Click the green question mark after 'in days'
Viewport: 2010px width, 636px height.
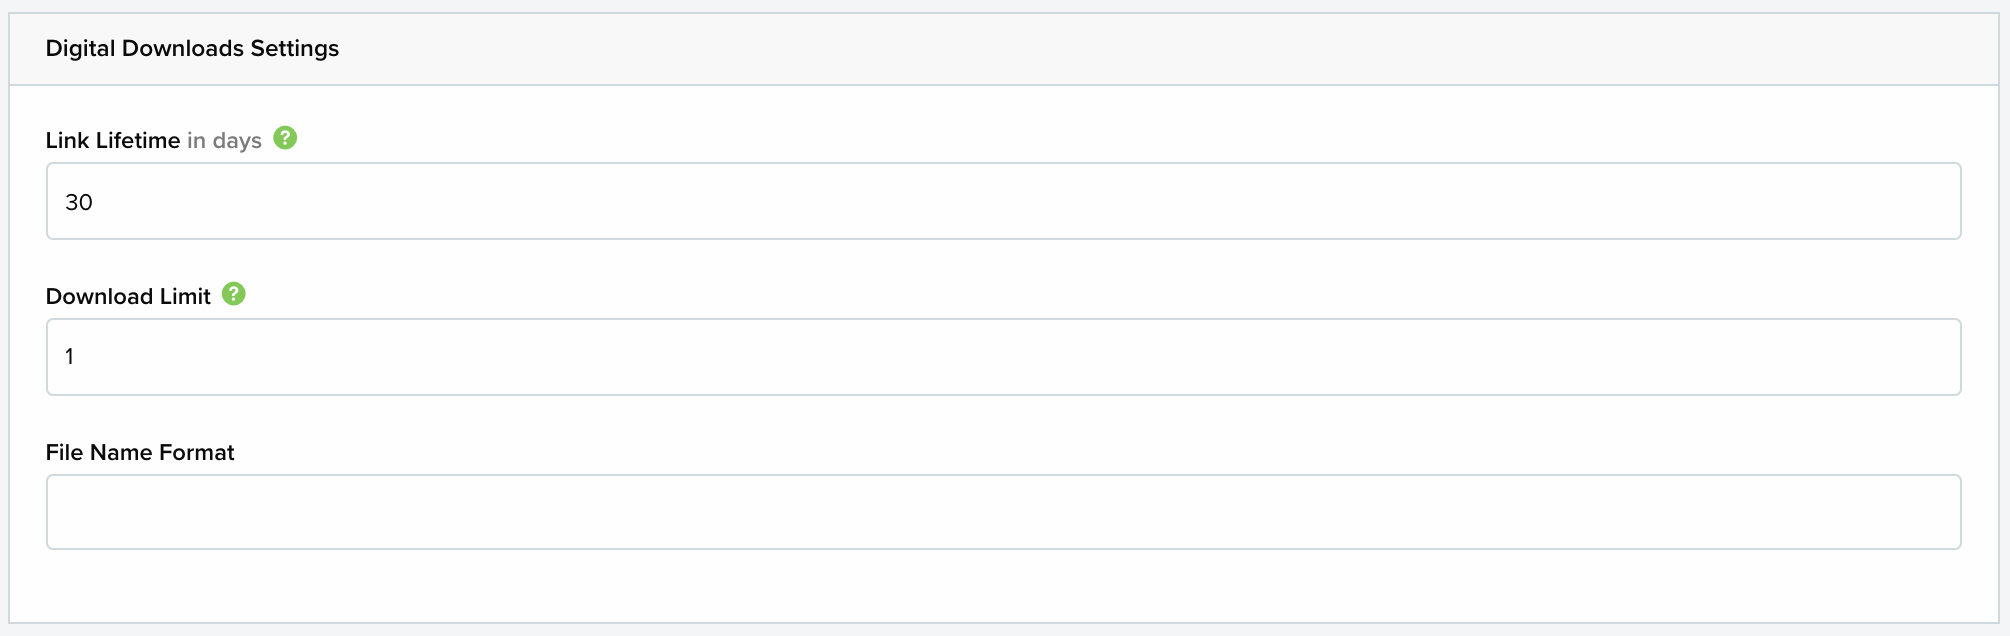[285, 138]
